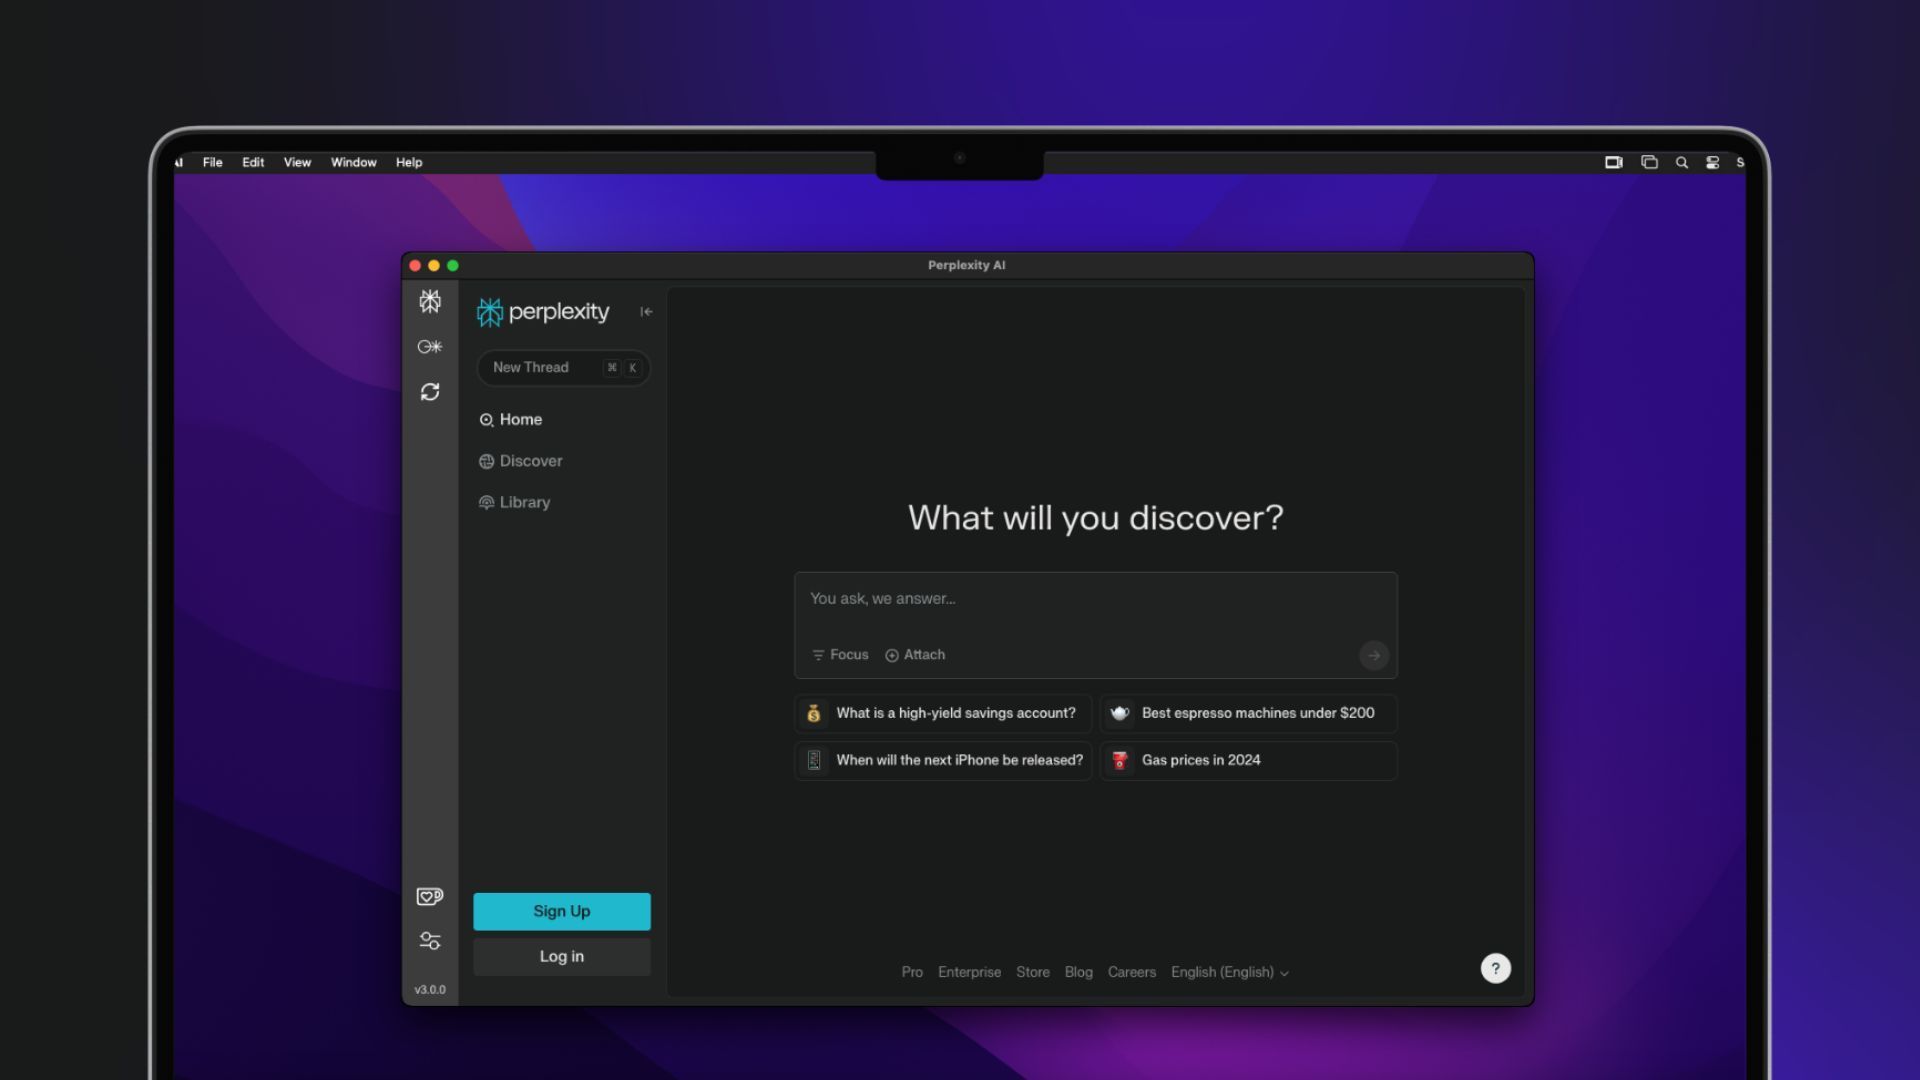Collapse the sidebar using the arrow icon
The width and height of the screenshot is (1920, 1080).
[x=646, y=312]
